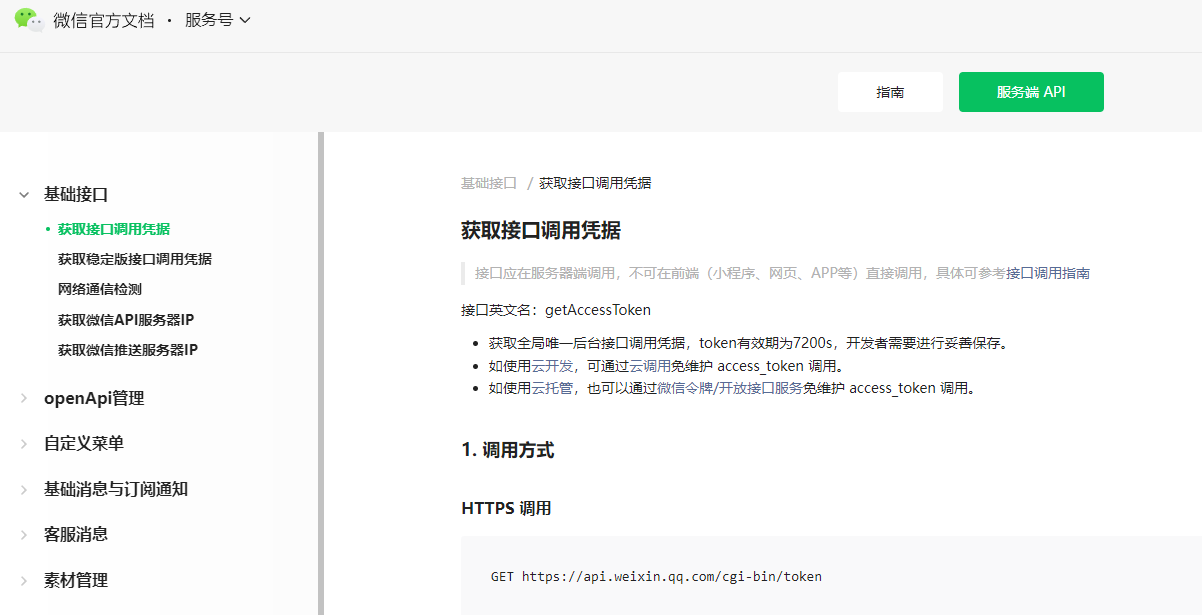The width and height of the screenshot is (1202, 615).
Task: Open the 云调用 link
Action: (650, 366)
